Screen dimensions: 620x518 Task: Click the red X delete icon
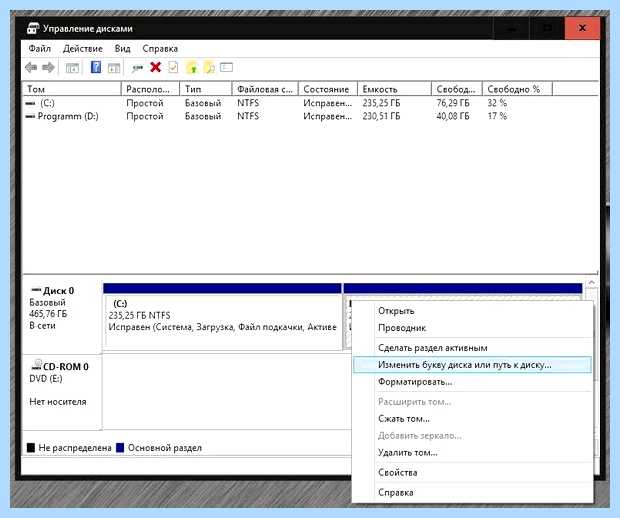[x=156, y=67]
